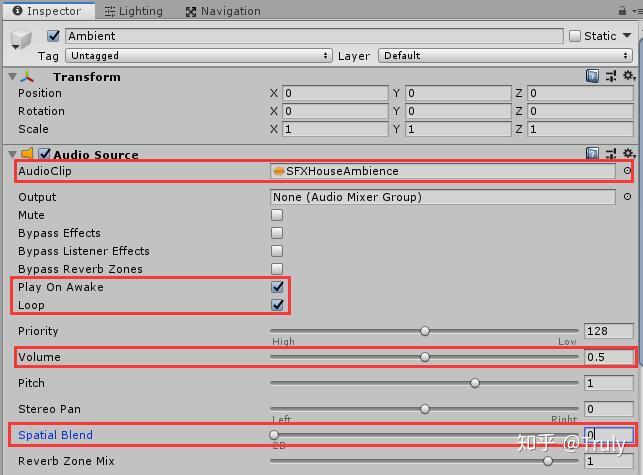Click the Scale Z input field
This screenshot has width=643, height=475.
click(x=580, y=129)
